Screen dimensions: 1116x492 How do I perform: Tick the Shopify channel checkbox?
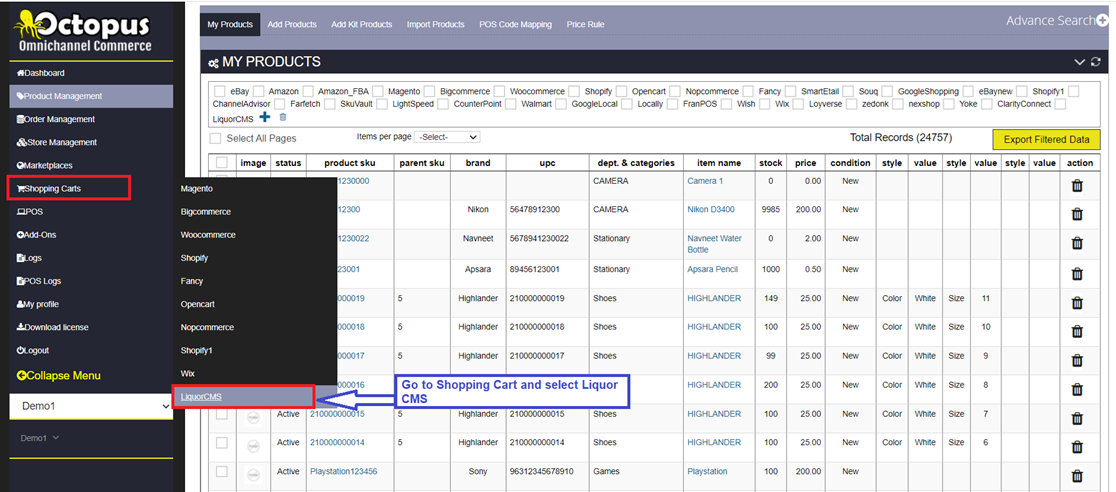pyautogui.click(x=574, y=91)
